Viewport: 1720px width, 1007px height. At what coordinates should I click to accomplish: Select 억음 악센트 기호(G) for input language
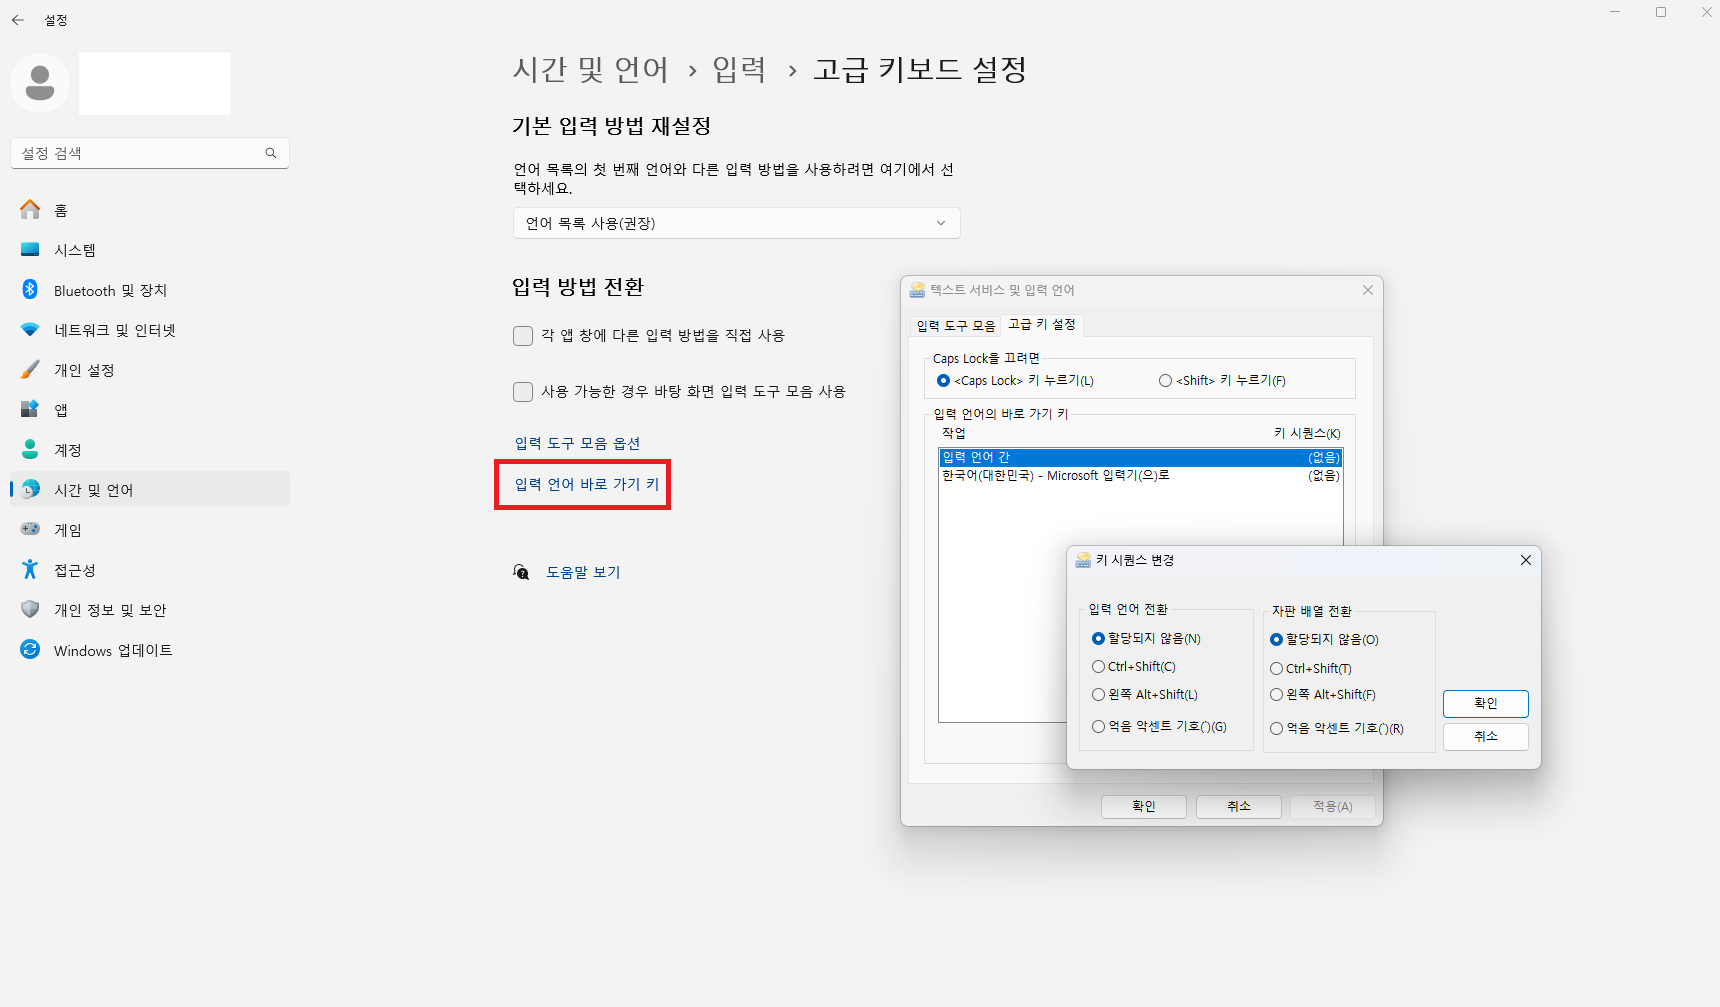pyautogui.click(x=1098, y=727)
